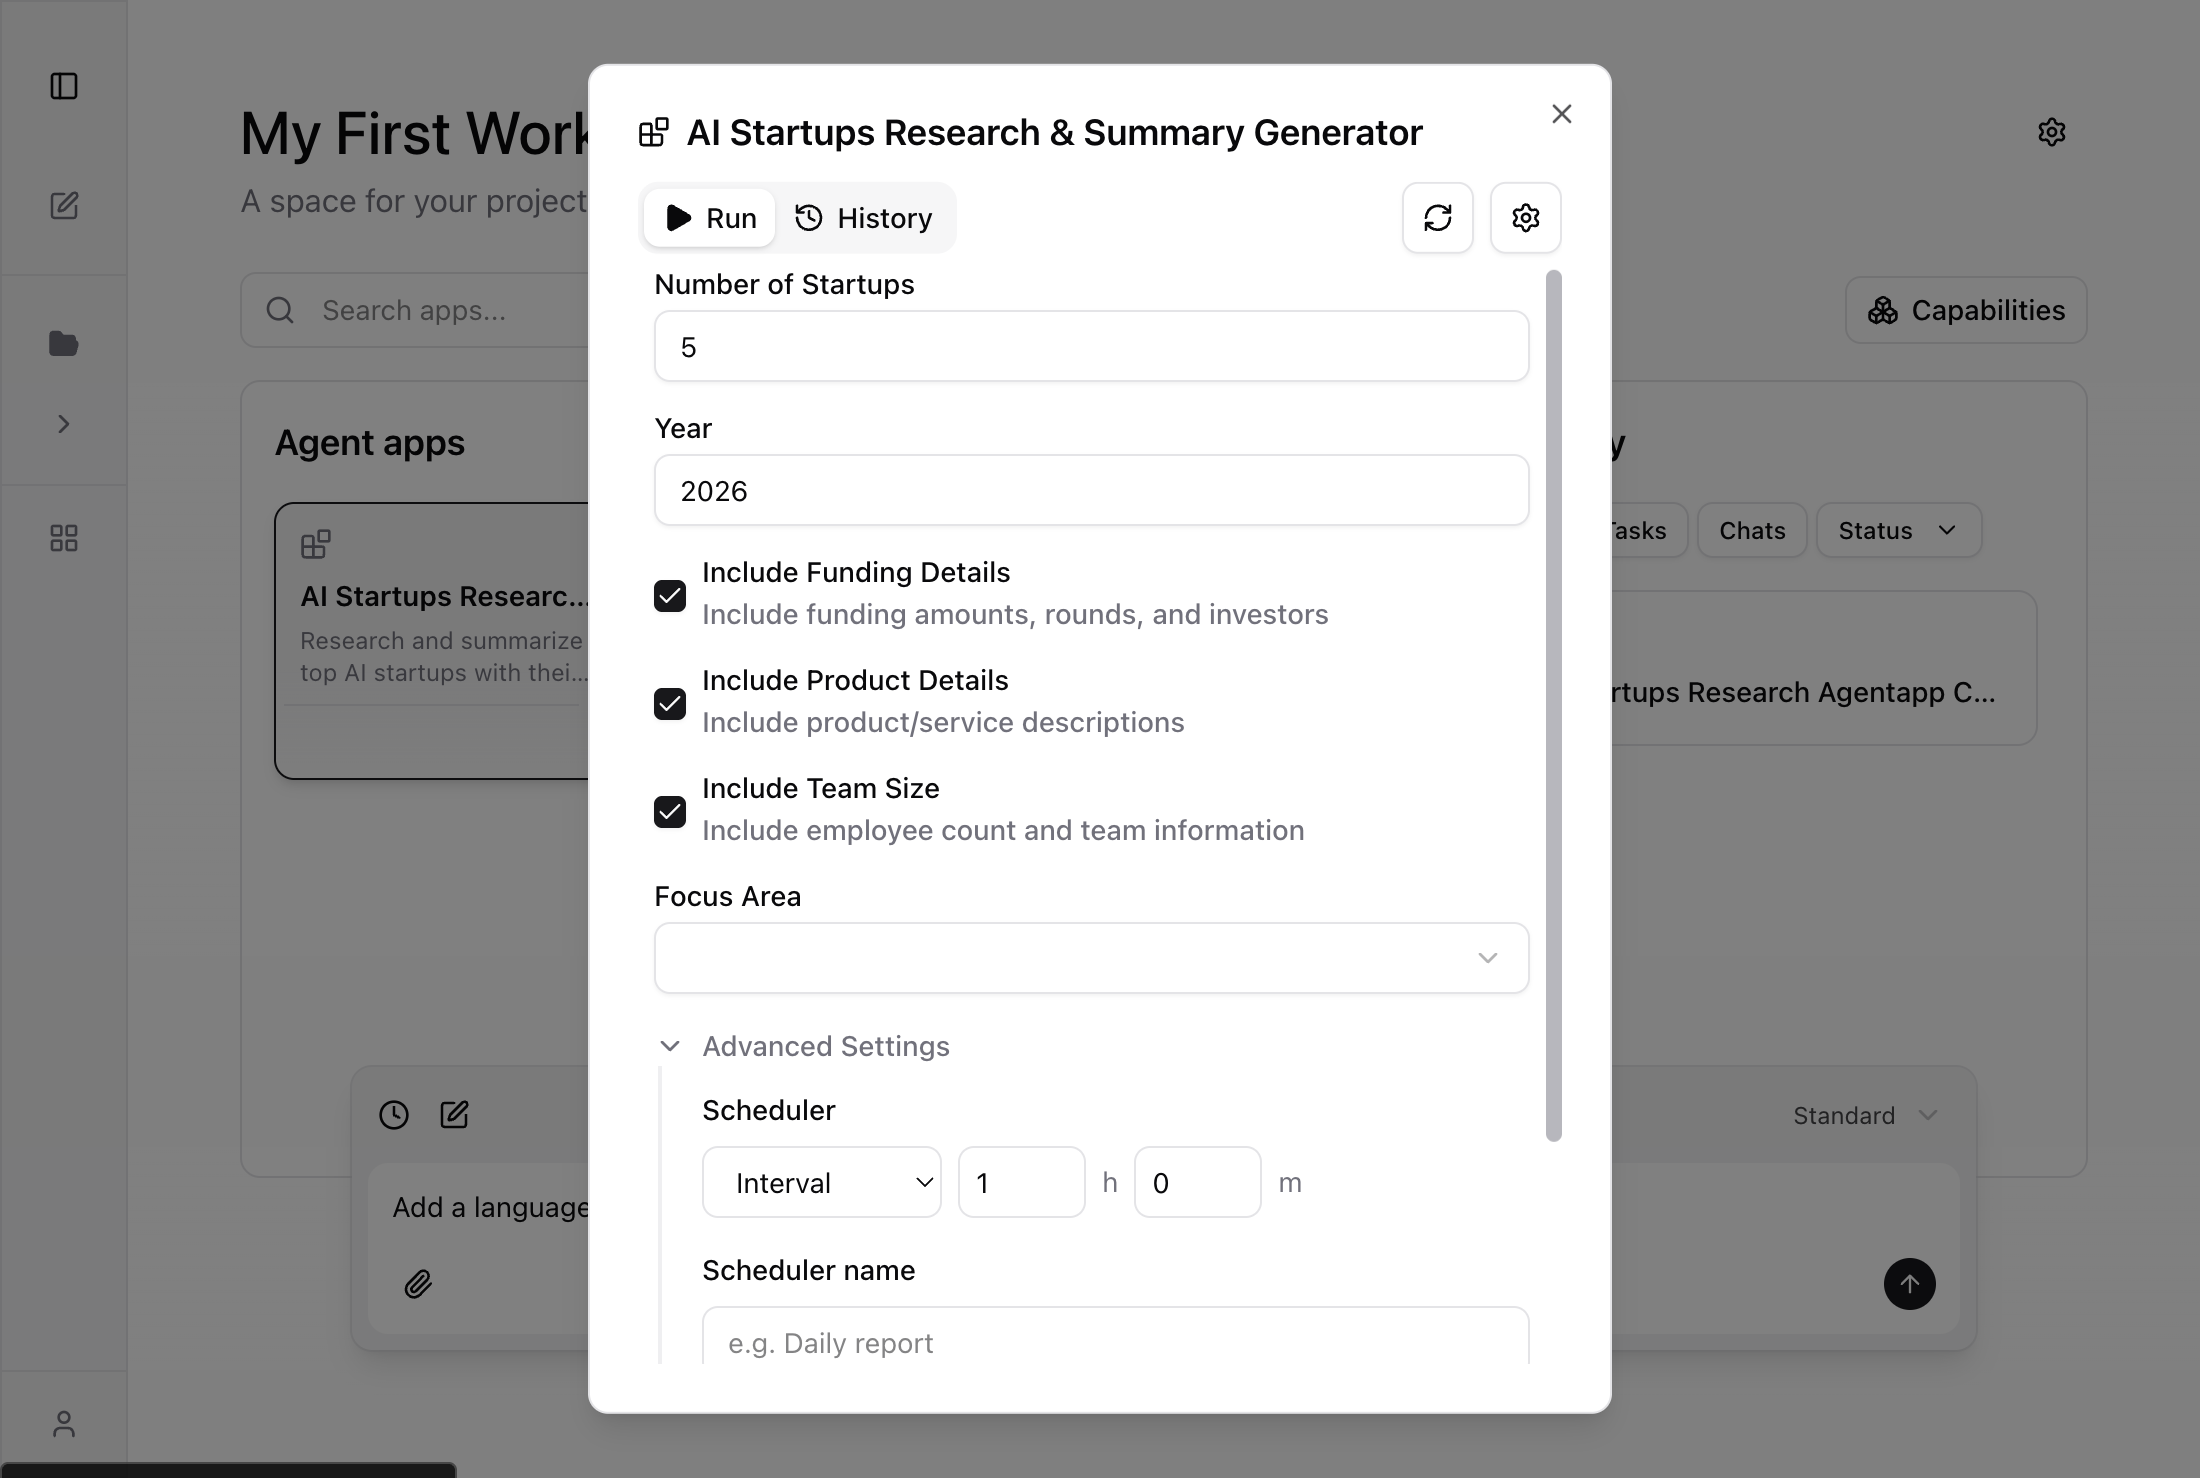The width and height of the screenshot is (2200, 1478).
Task: Uncheck Include Funding Details
Action: 670,595
